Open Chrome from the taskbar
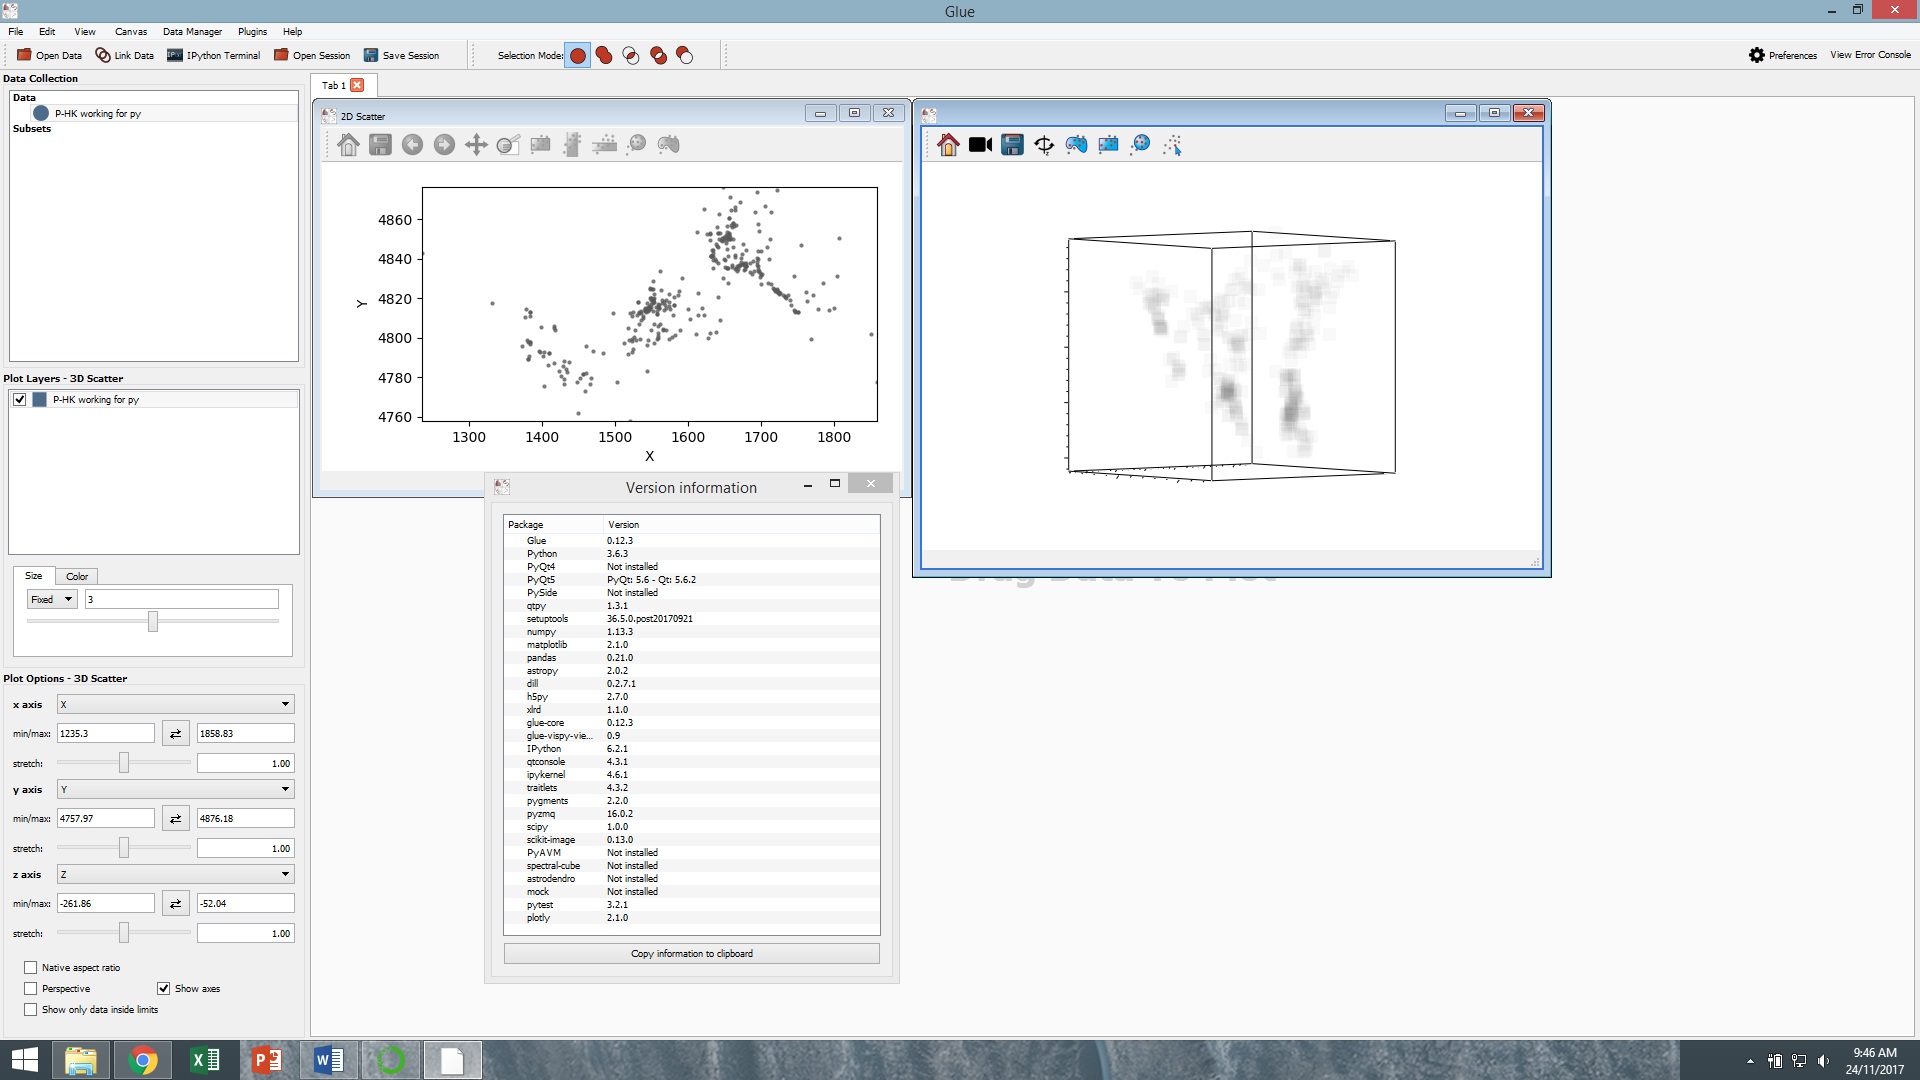 [143, 1060]
